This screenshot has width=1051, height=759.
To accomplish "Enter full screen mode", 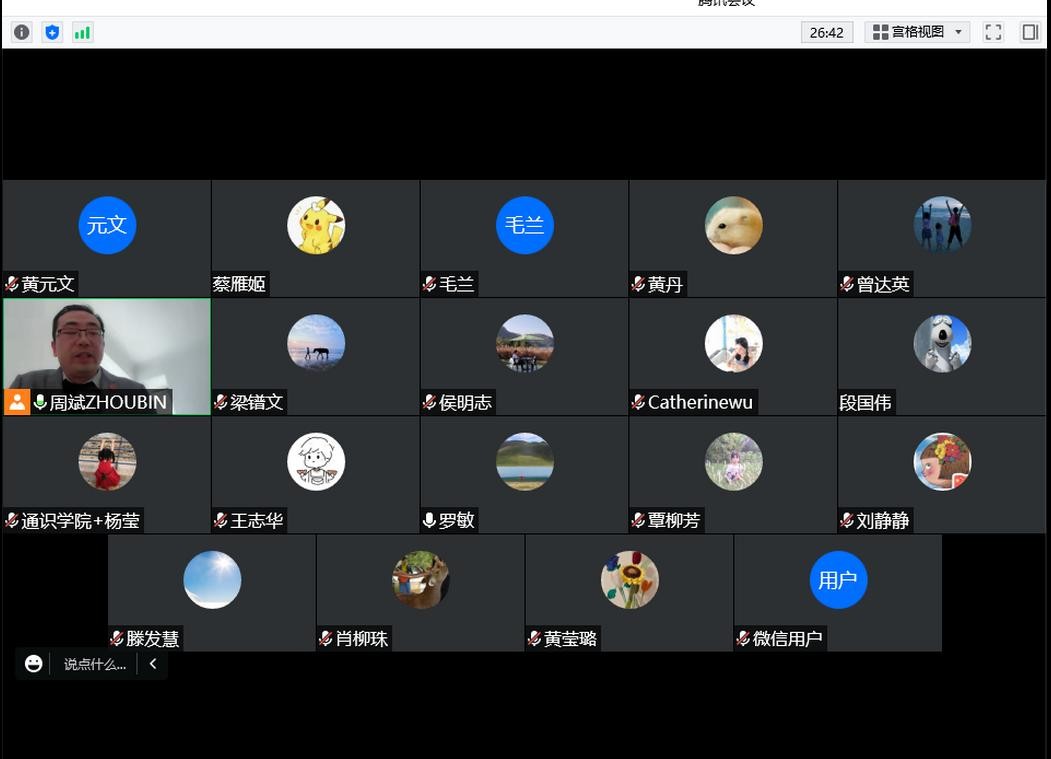I will point(993,32).
